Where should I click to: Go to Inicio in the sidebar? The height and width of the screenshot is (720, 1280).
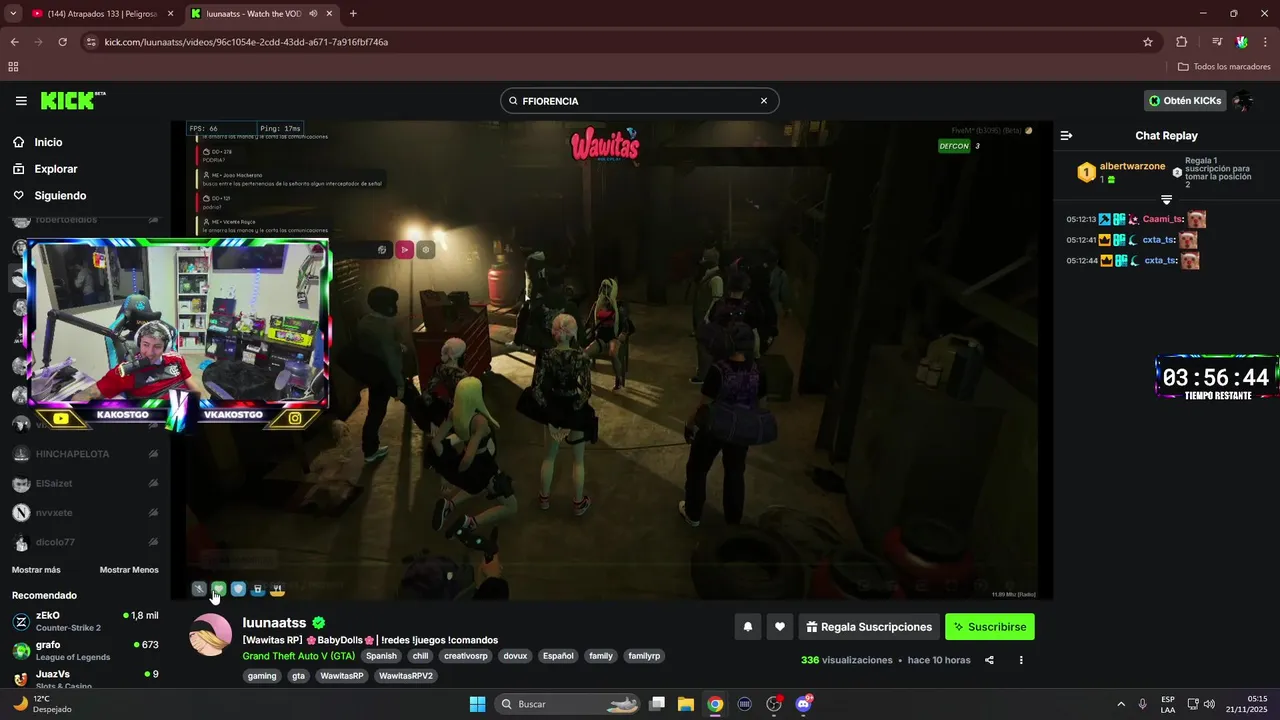click(x=48, y=142)
